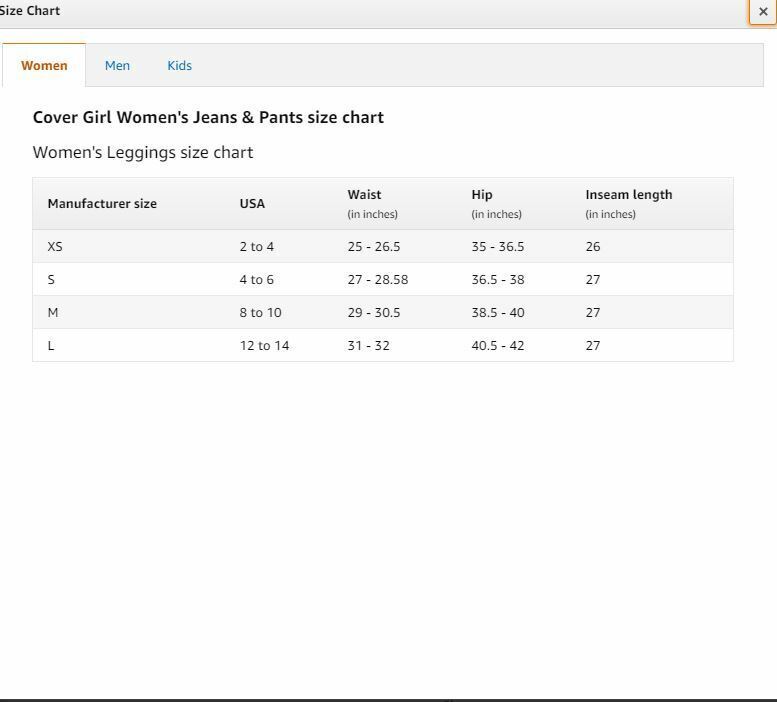Screen dimensions: 777x702
Task: Select the M manufacturer size cell
Action: pyautogui.click(x=53, y=313)
